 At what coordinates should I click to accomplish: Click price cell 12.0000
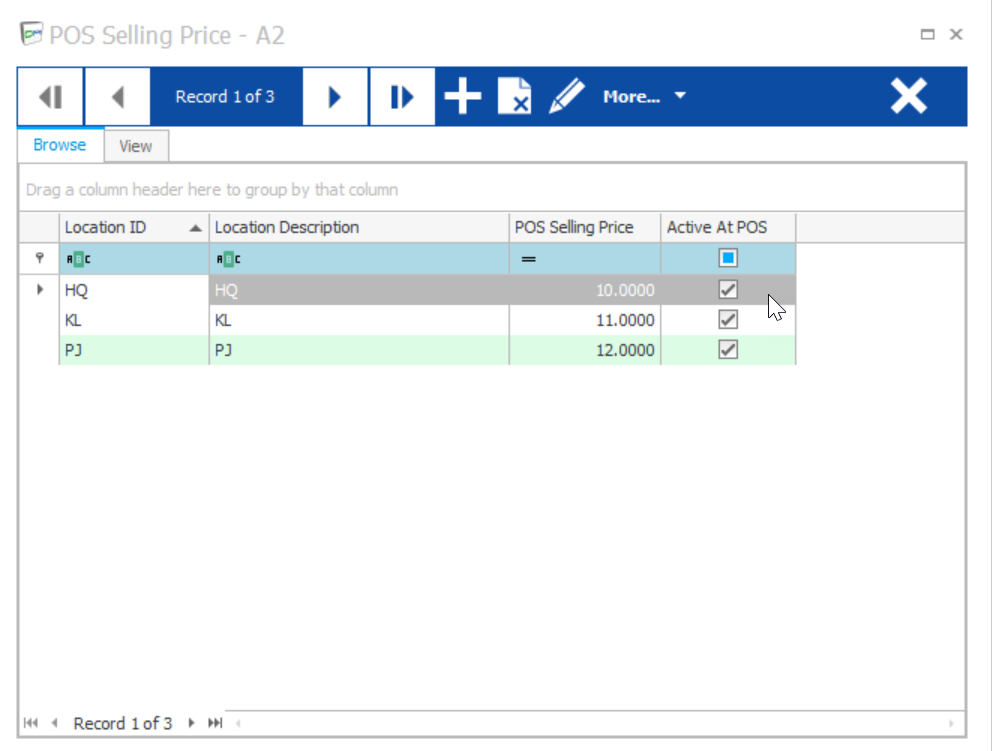click(x=585, y=350)
